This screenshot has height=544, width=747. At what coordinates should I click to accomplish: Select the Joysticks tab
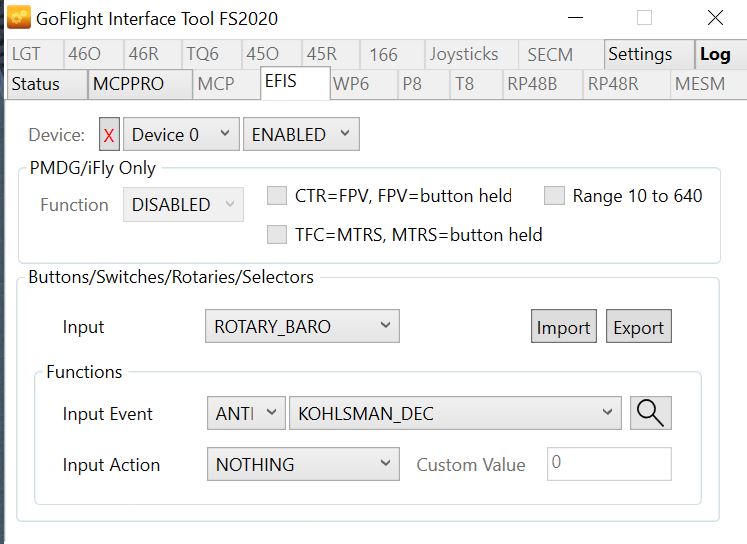(463, 54)
